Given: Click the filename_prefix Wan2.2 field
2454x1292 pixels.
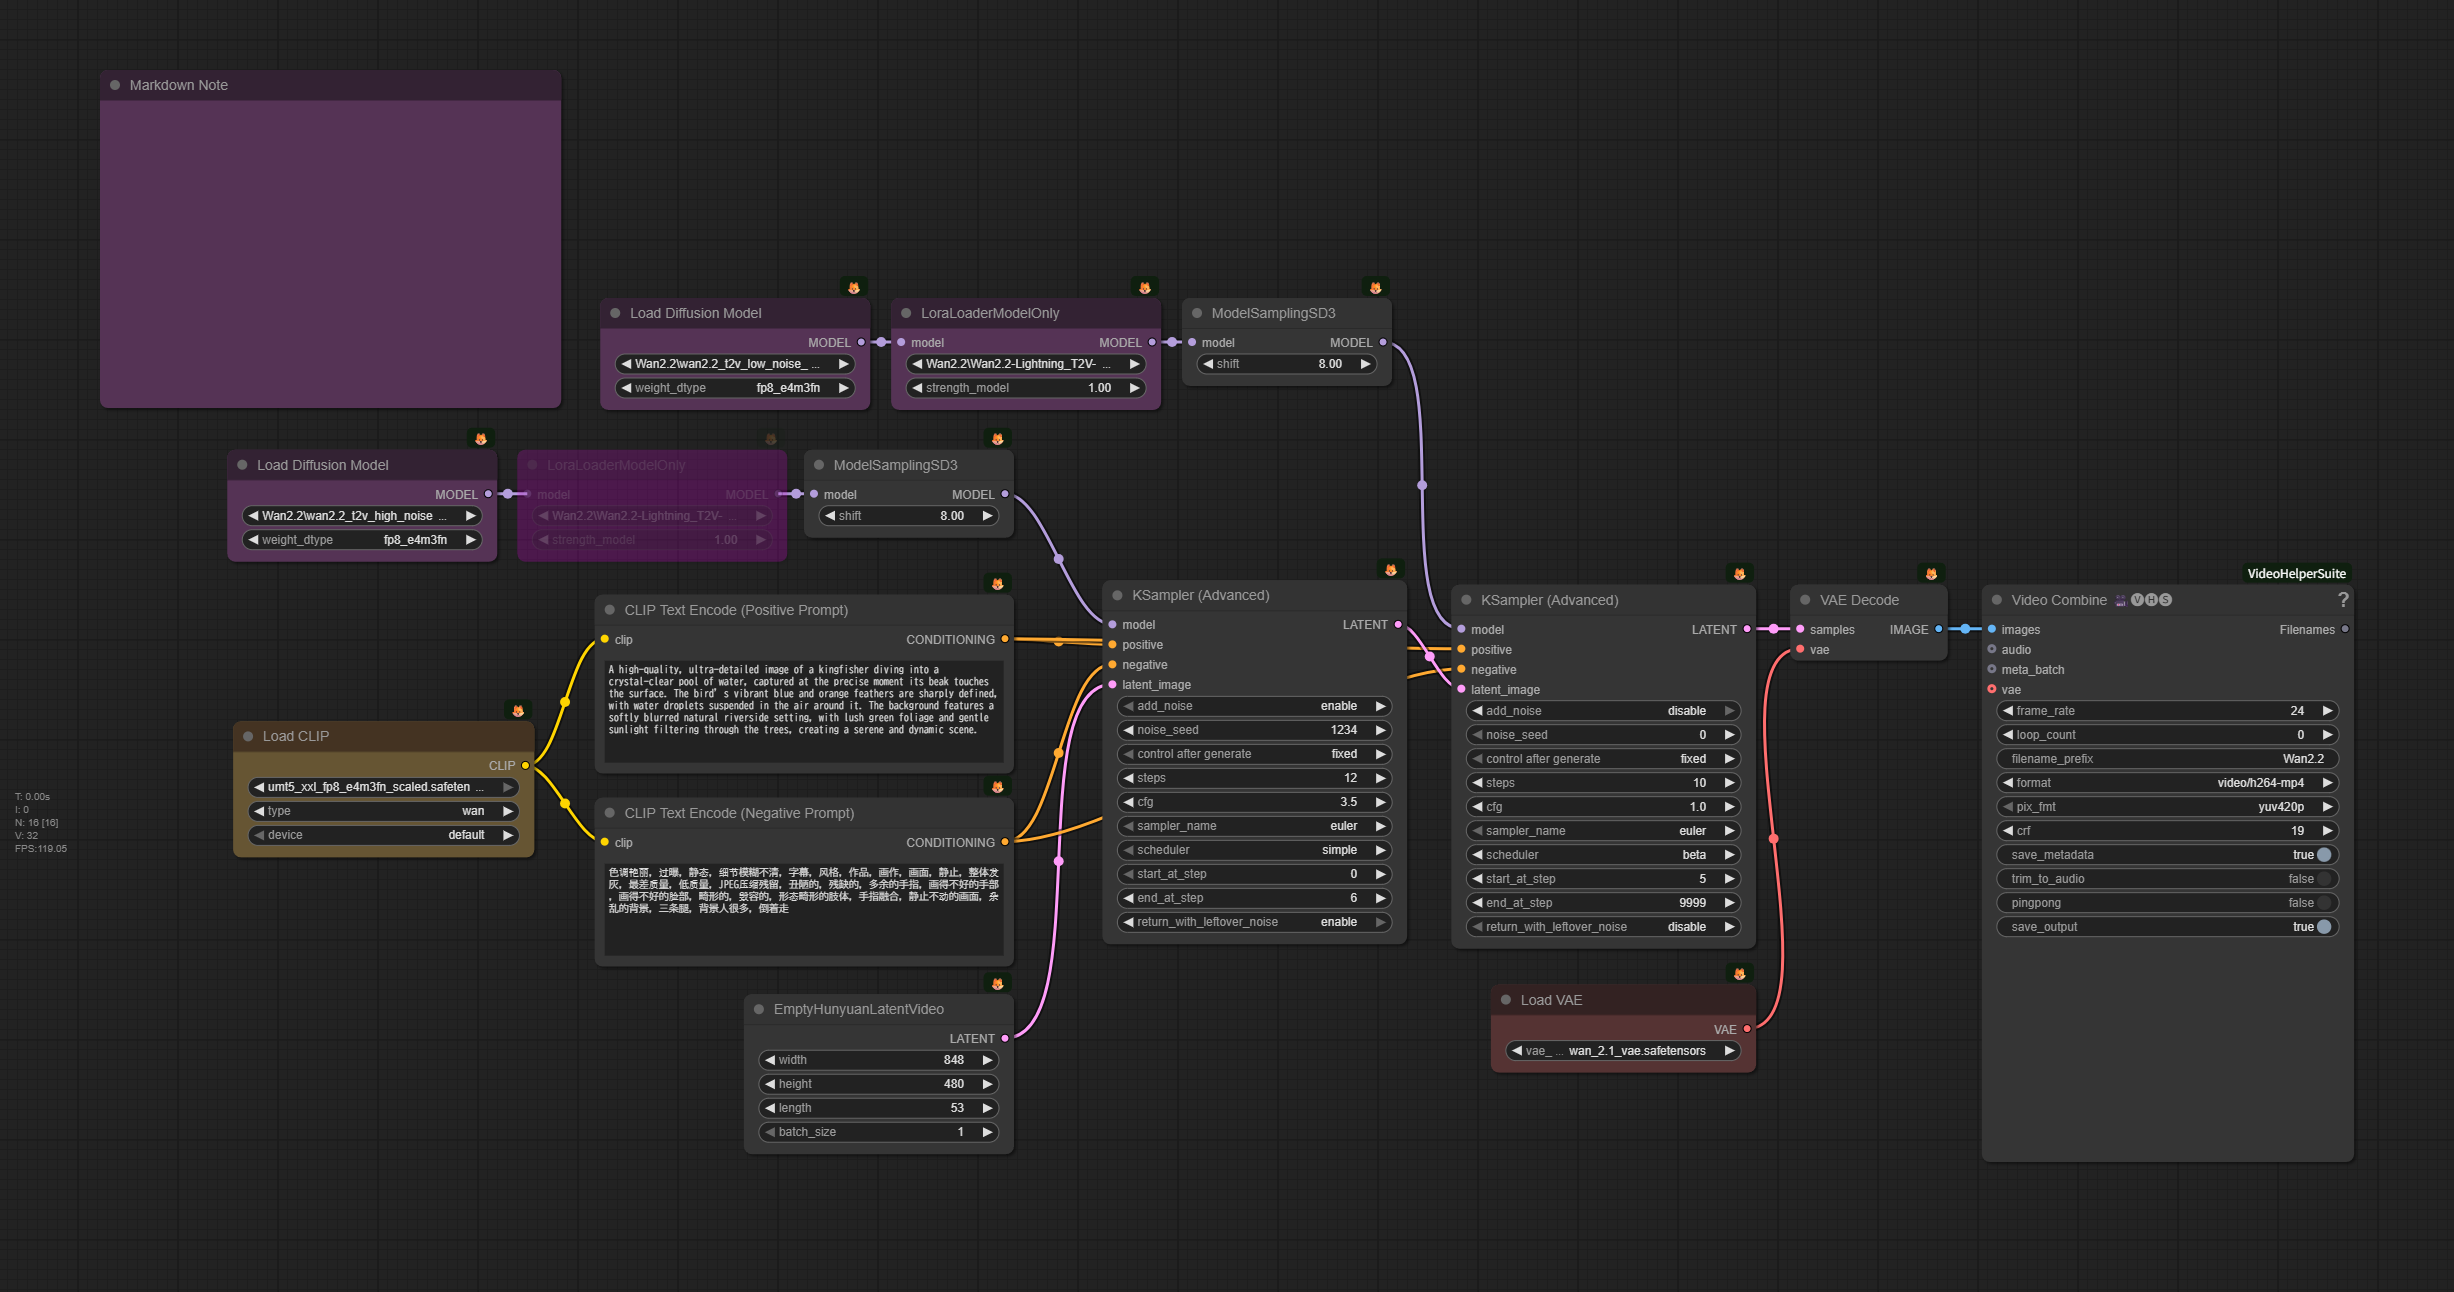Looking at the screenshot, I should [x=2166, y=759].
